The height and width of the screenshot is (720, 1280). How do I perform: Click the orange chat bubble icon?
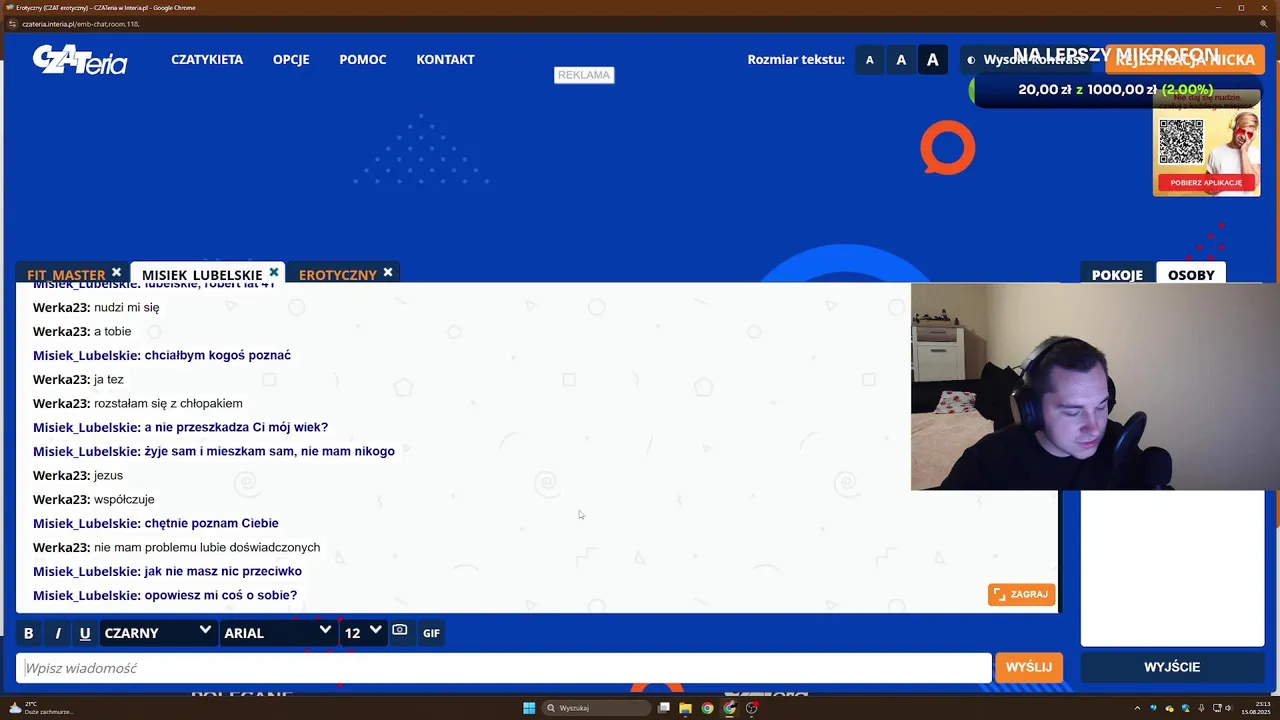(947, 147)
